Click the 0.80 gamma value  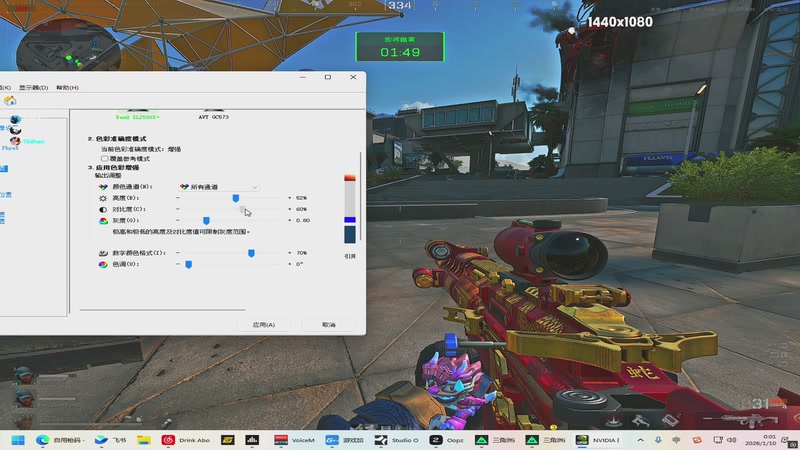[x=303, y=220]
